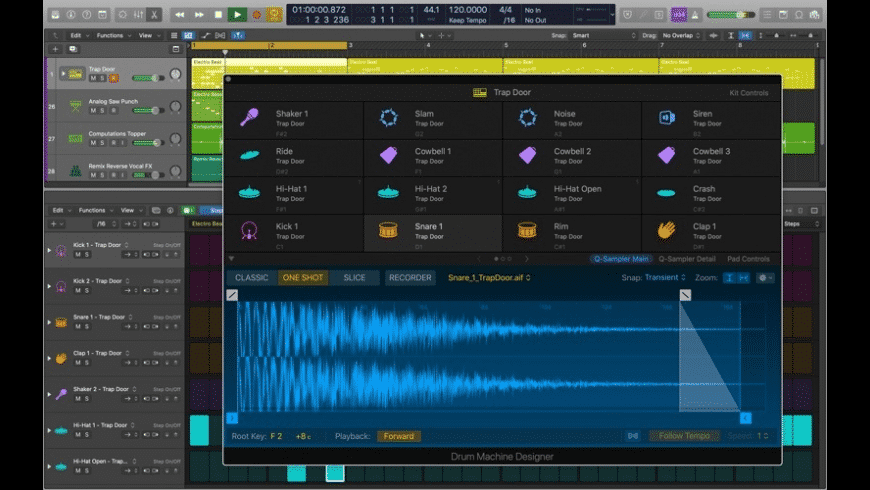Open the Drag No Overlap dropdown
Screen dimensions: 870x490
click(x=681, y=36)
